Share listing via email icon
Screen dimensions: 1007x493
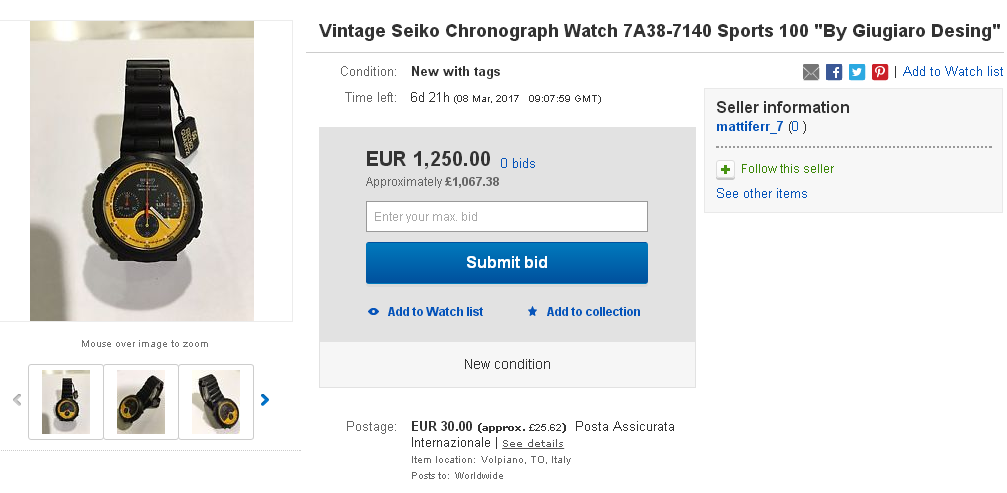pyautogui.click(x=811, y=72)
